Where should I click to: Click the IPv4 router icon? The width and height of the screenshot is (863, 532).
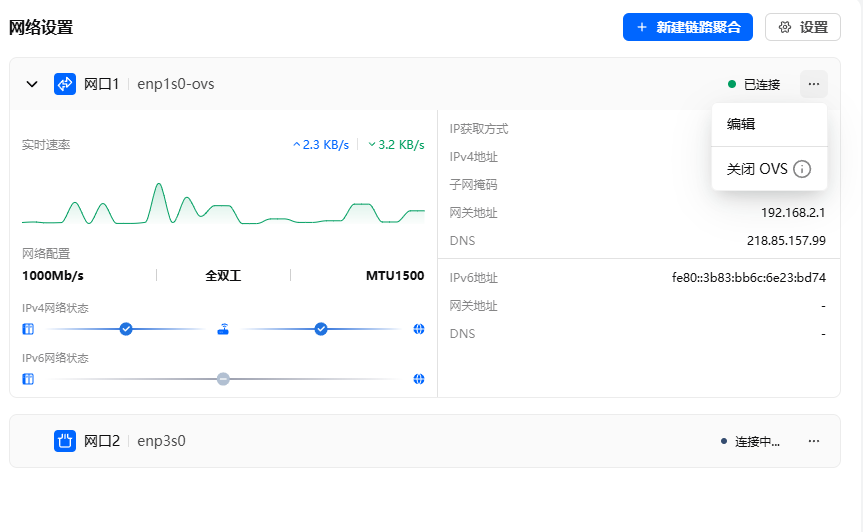click(223, 329)
